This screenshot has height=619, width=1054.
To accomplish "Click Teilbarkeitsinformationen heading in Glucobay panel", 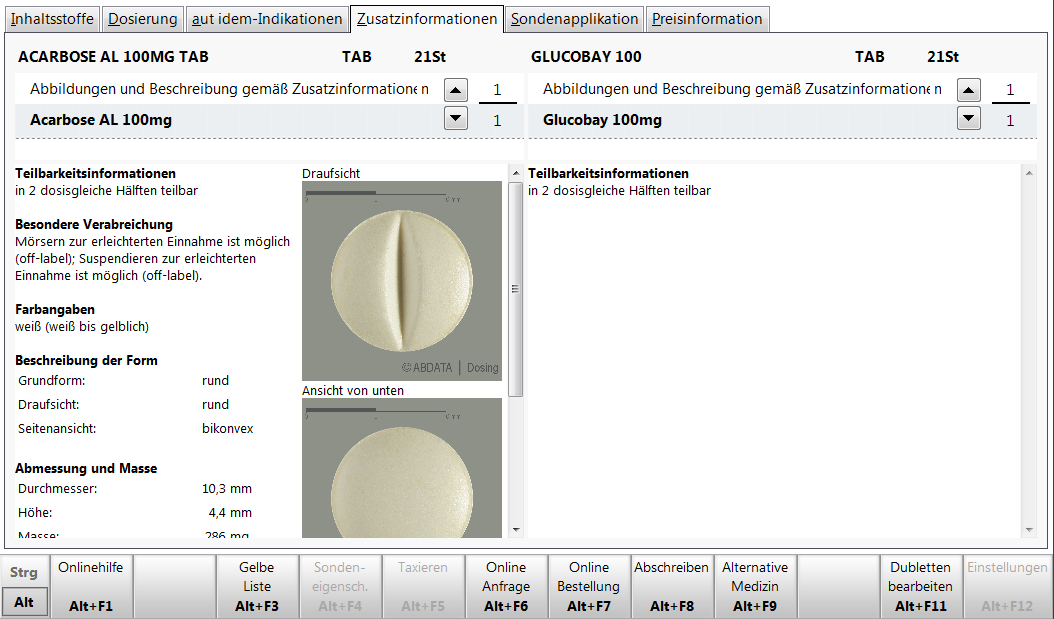I will pos(608,173).
